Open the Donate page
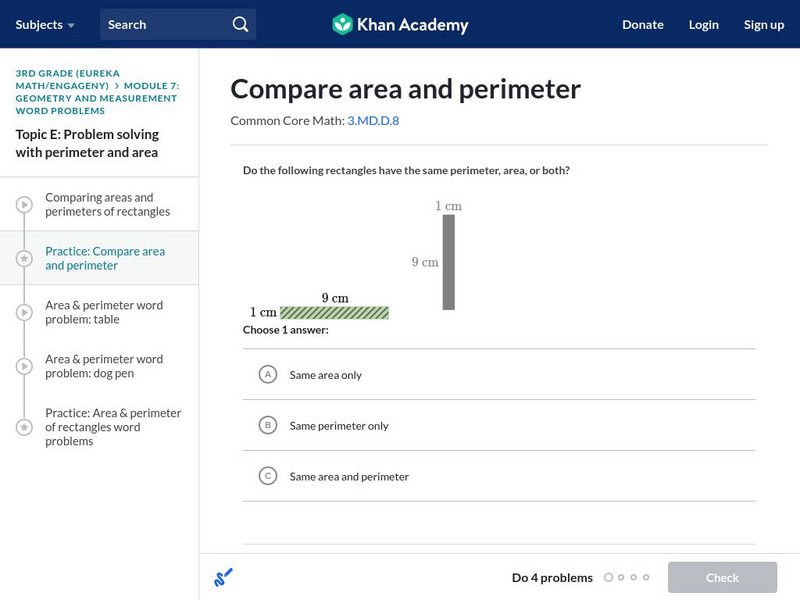800x600 pixels. (x=642, y=24)
